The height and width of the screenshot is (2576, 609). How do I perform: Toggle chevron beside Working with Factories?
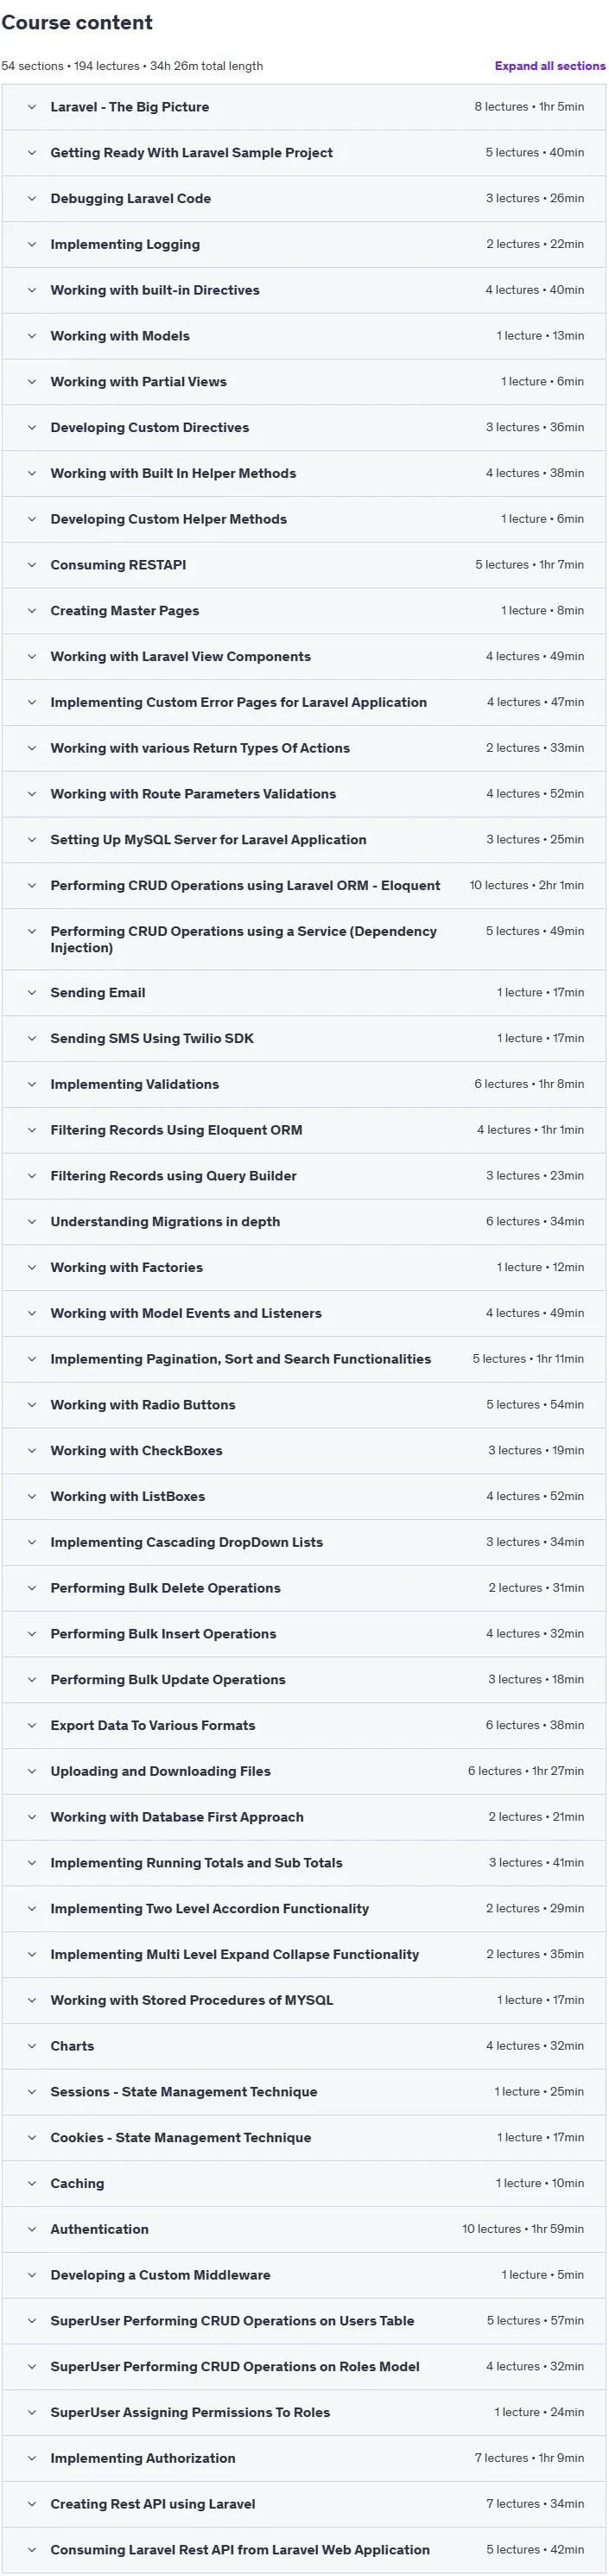coord(32,1268)
